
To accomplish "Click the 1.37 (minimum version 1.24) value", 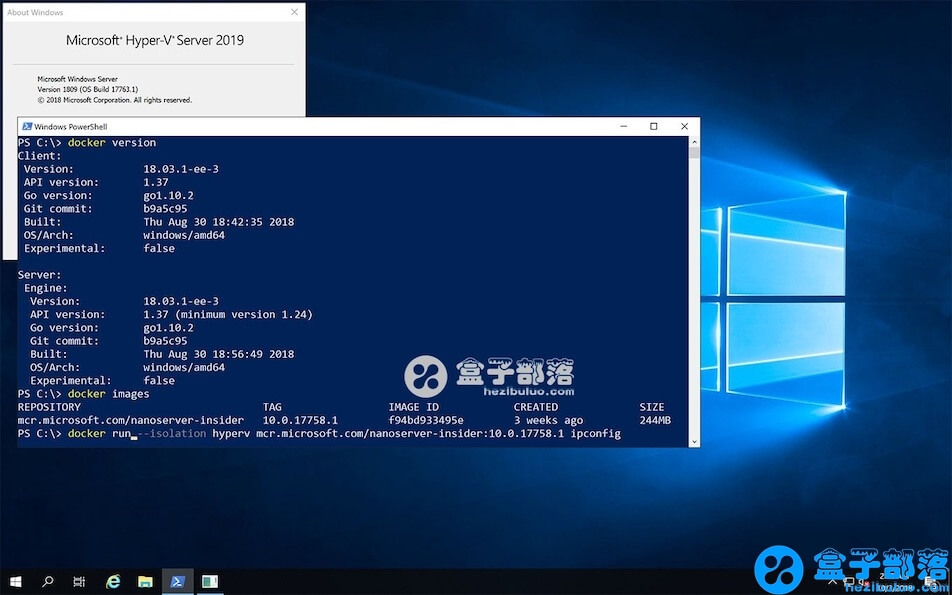I will click(228, 314).
